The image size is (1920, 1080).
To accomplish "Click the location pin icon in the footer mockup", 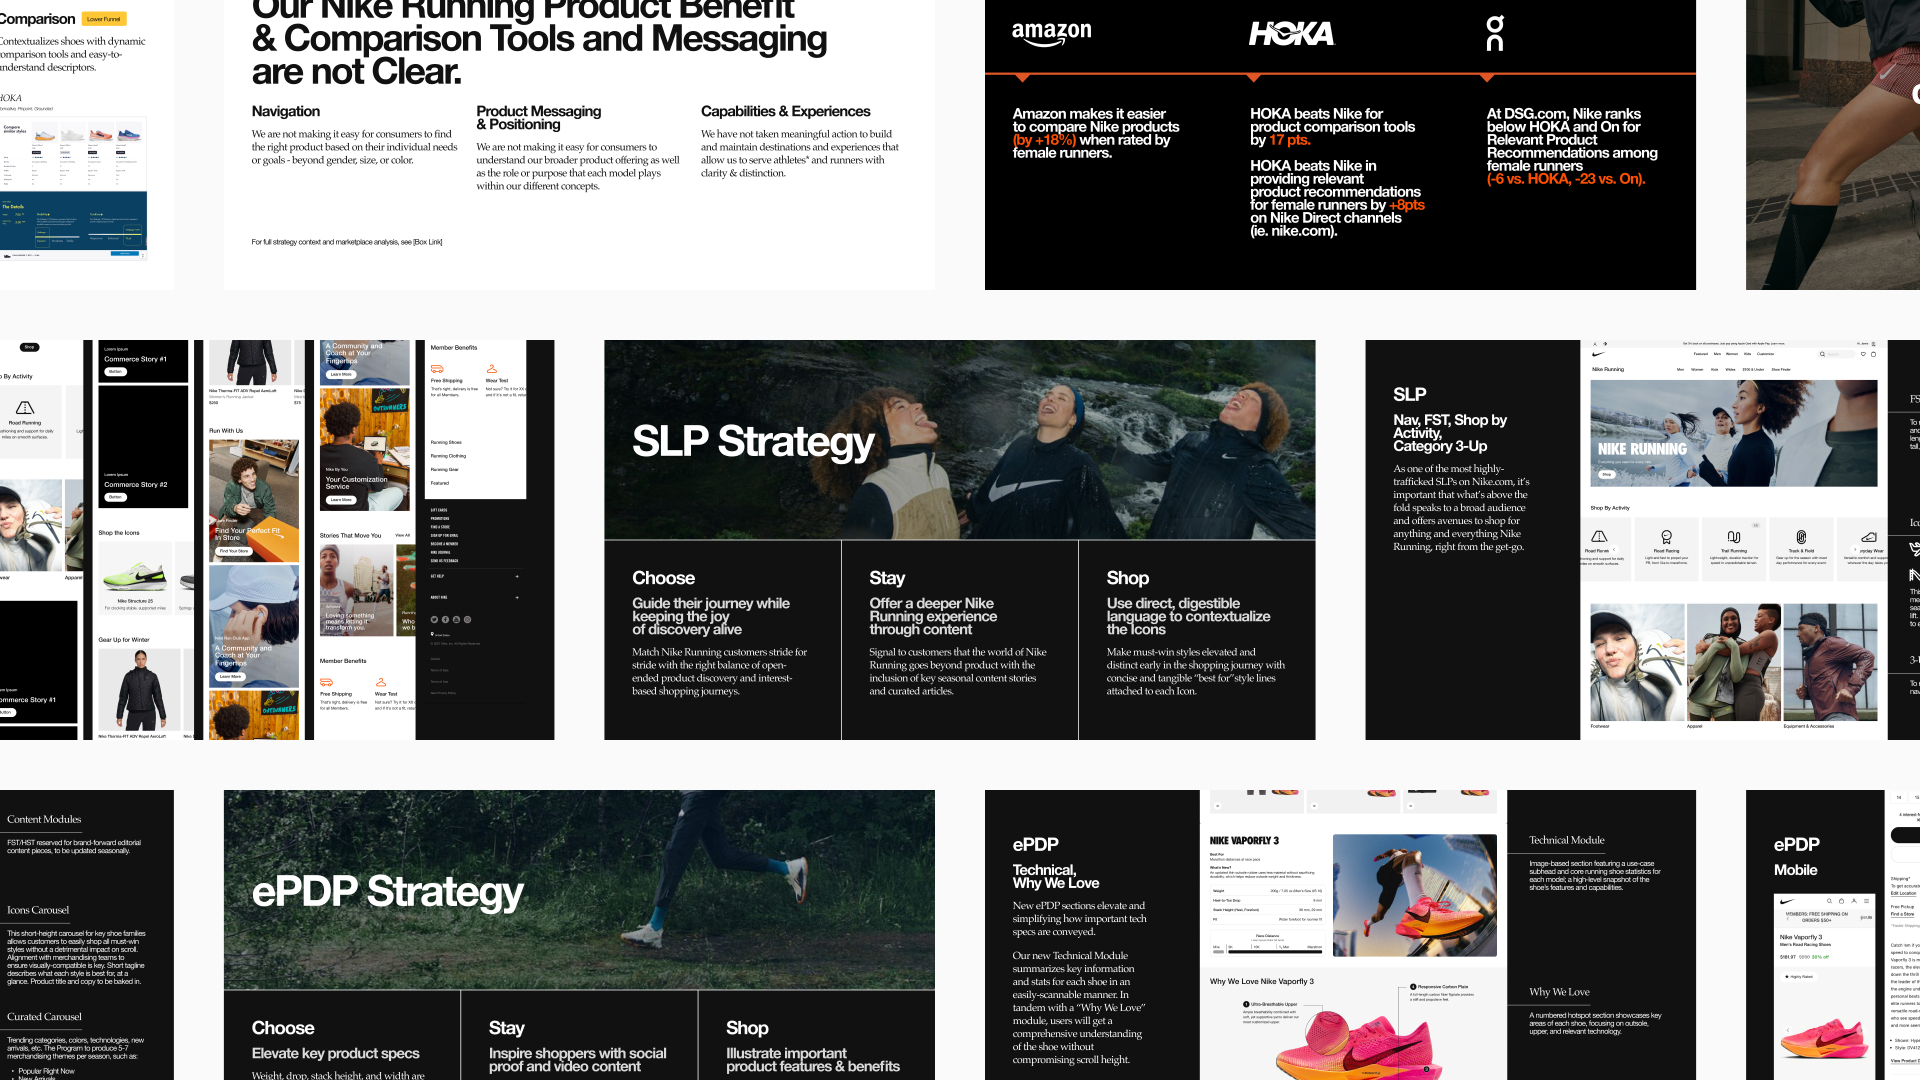I will pyautogui.click(x=432, y=634).
